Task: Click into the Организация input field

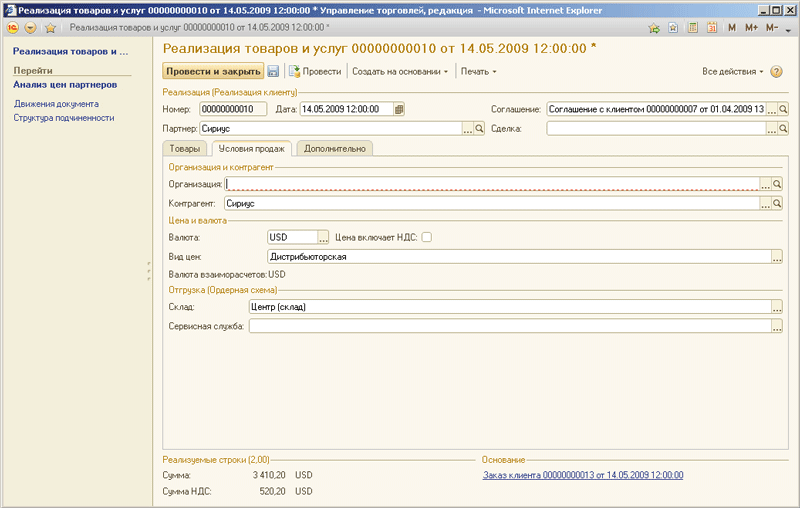Action: tap(490, 184)
